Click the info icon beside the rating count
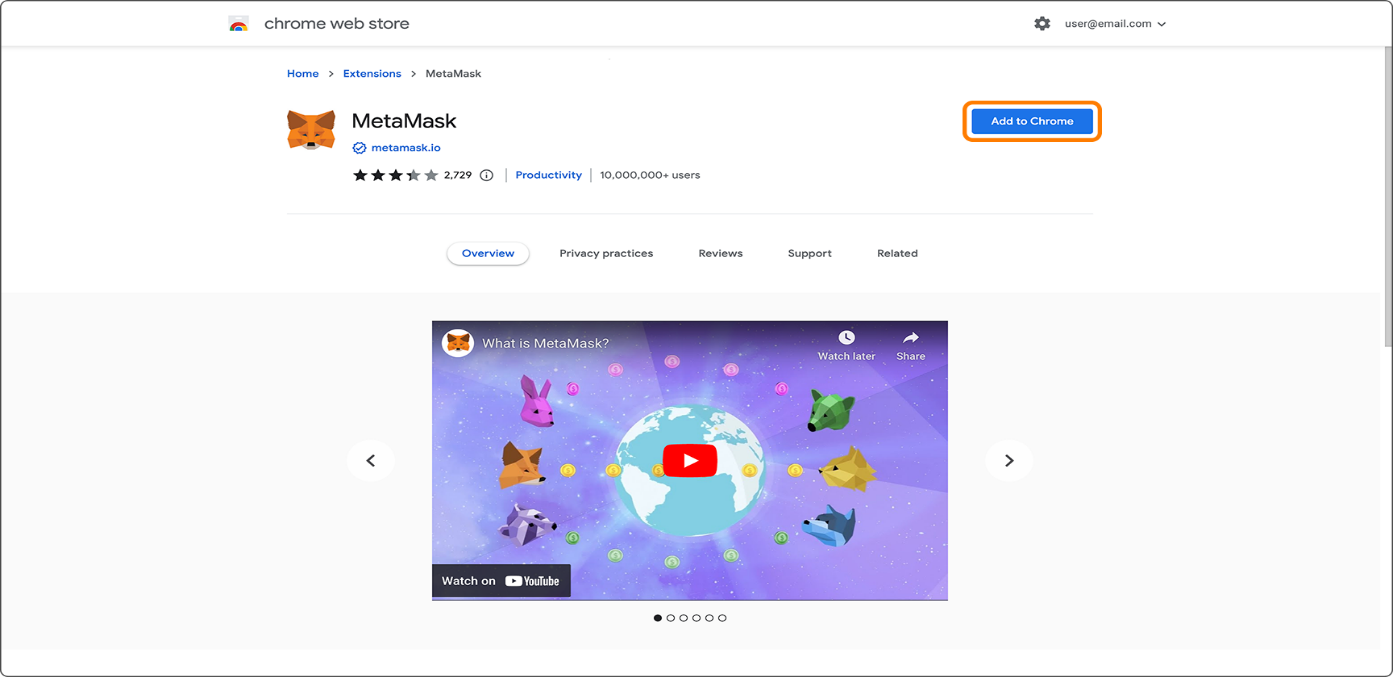The width and height of the screenshot is (1393, 677). 487,175
